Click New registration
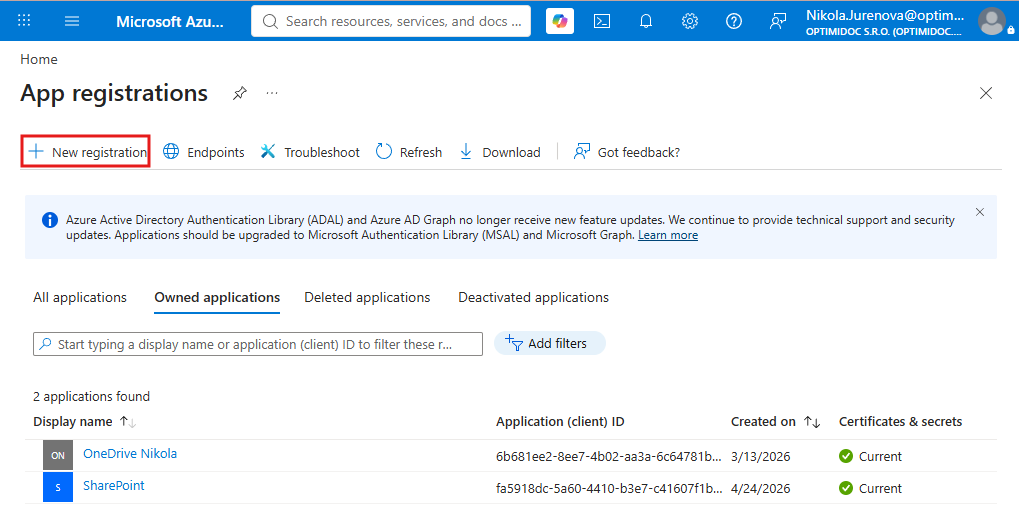 [86, 152]
